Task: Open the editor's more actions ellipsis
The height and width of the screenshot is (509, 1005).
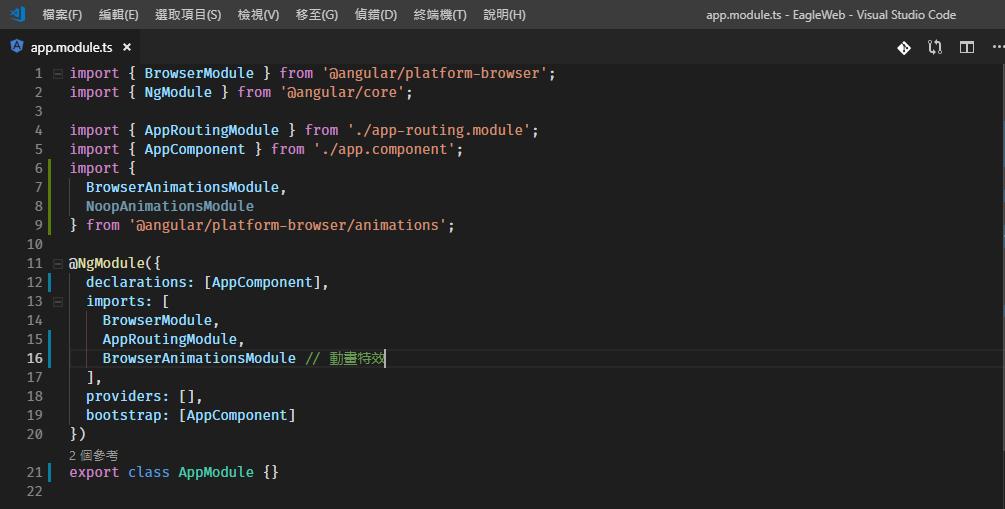Action: tap(997, 47)
